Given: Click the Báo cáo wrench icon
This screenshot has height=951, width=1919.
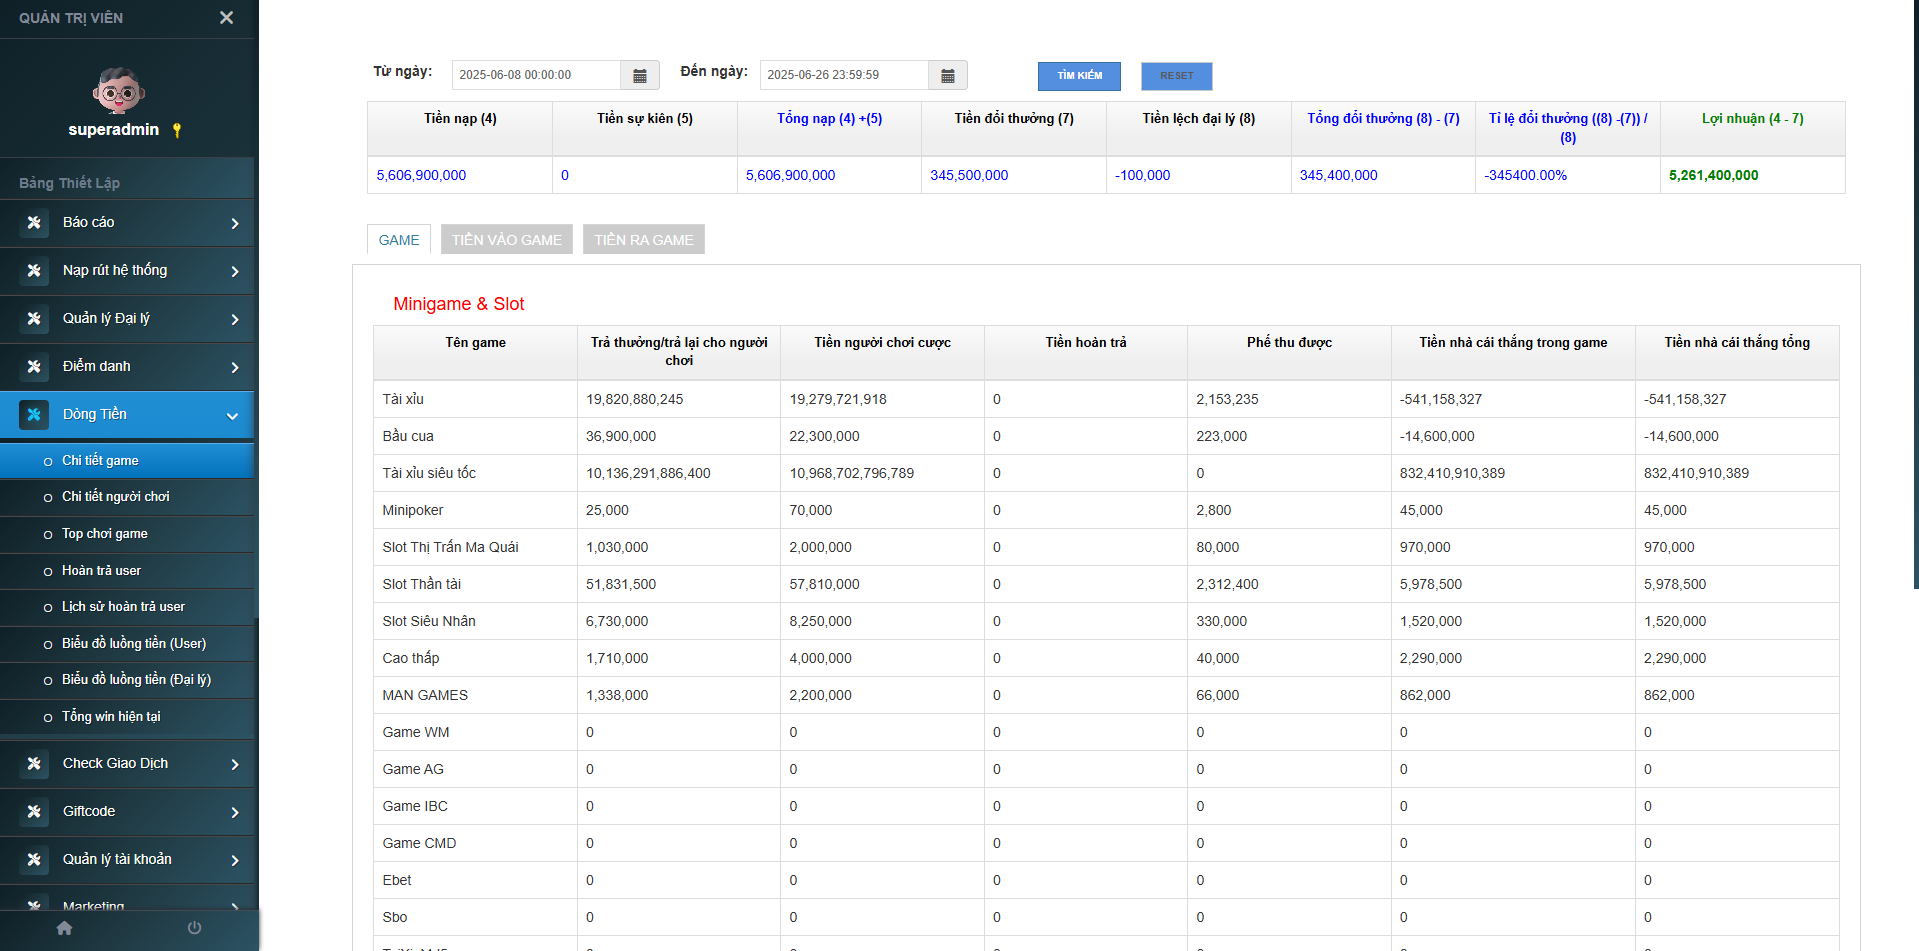Looking at the screenshot, I should click(x=34, y=223).
